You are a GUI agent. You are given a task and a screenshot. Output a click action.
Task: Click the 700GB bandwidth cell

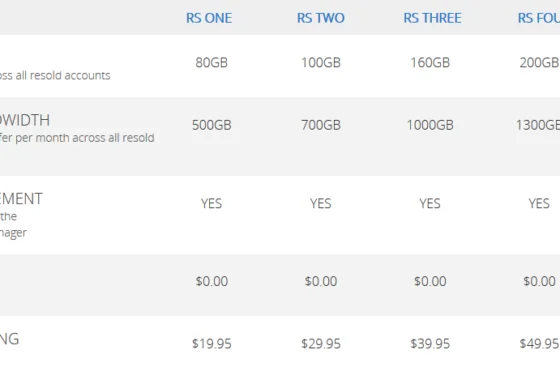pyautogui.click(x=321, y=125)
